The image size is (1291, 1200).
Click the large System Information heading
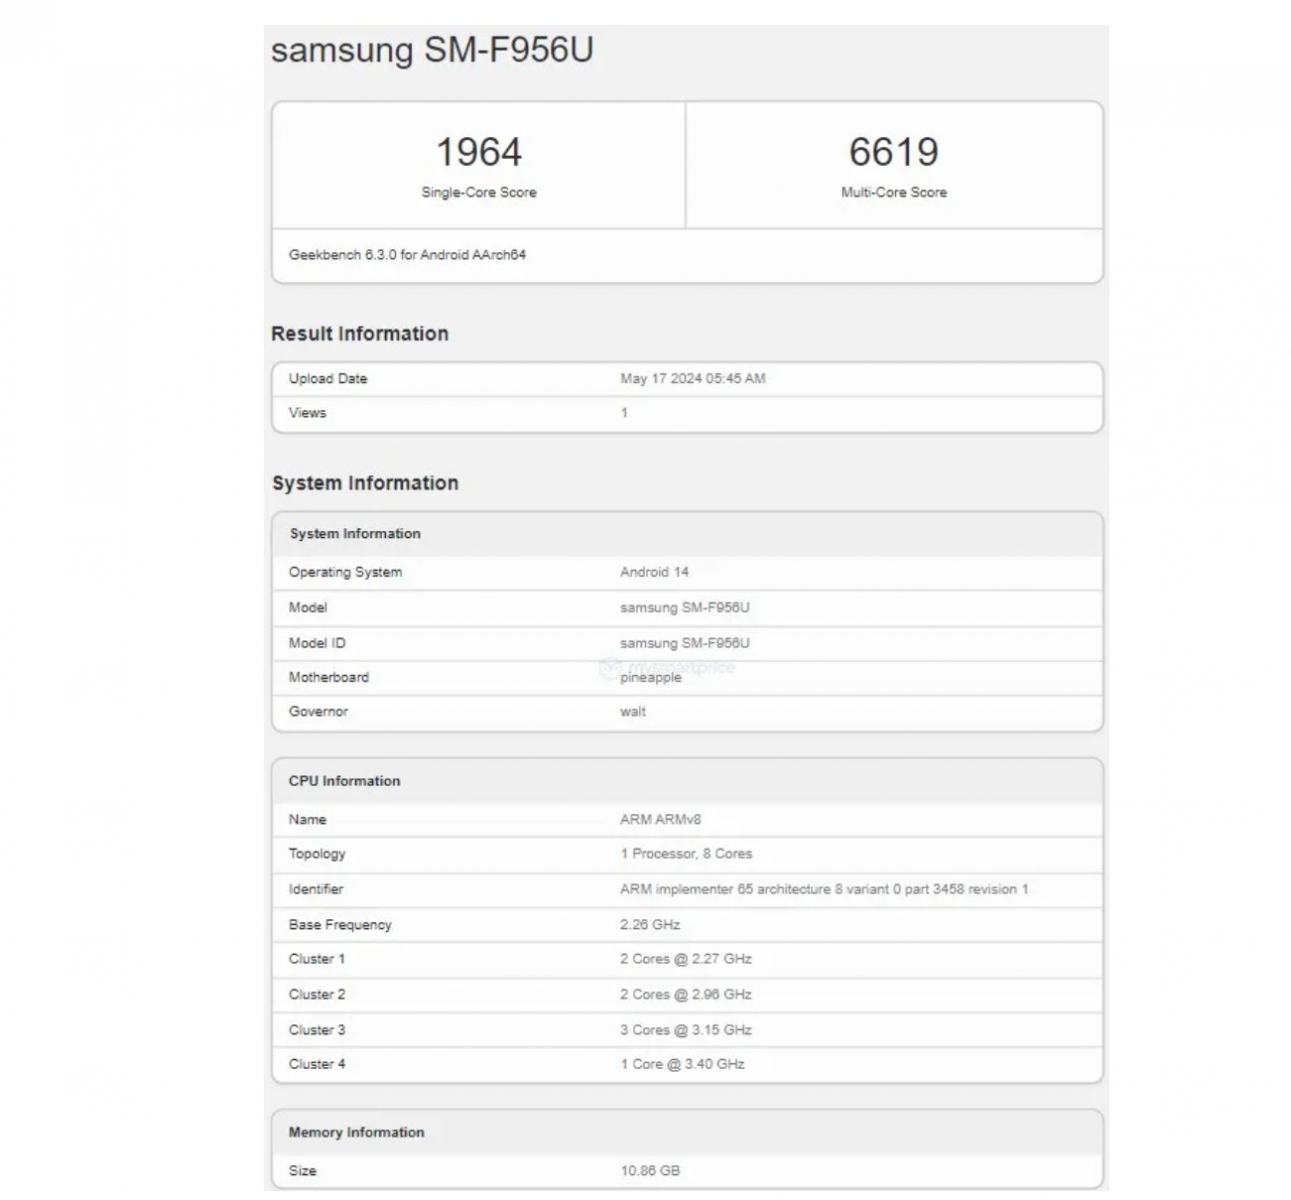point(365,483)
